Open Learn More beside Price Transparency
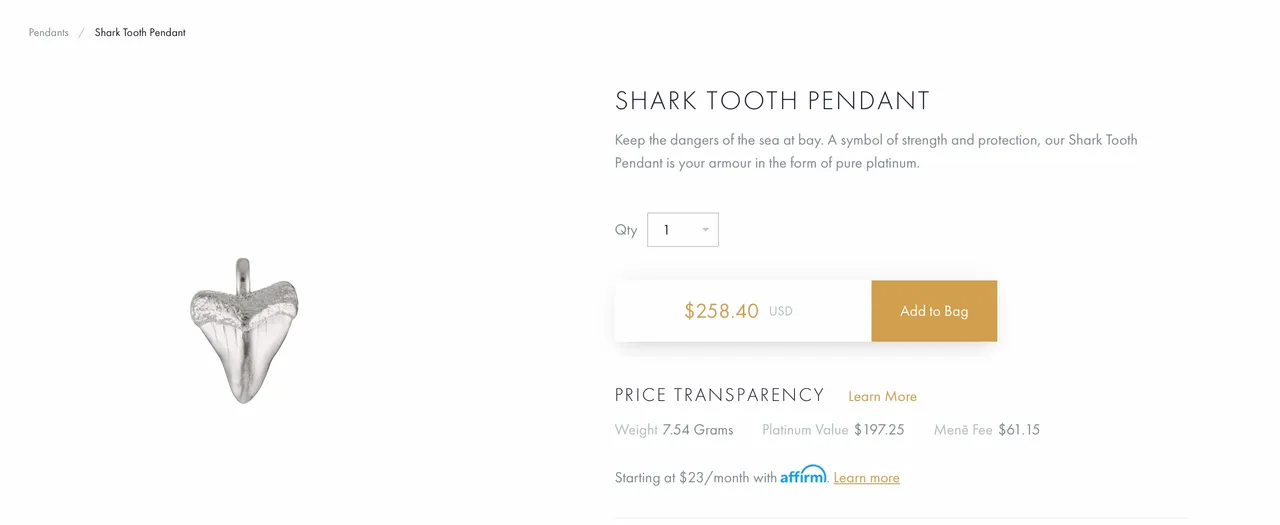The image size is (1280, 525). click(882, 396)
